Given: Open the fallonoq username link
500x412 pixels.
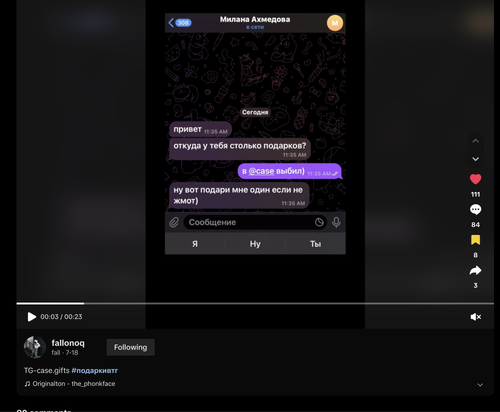Looking at the screenshot, I should coord(68,343).
